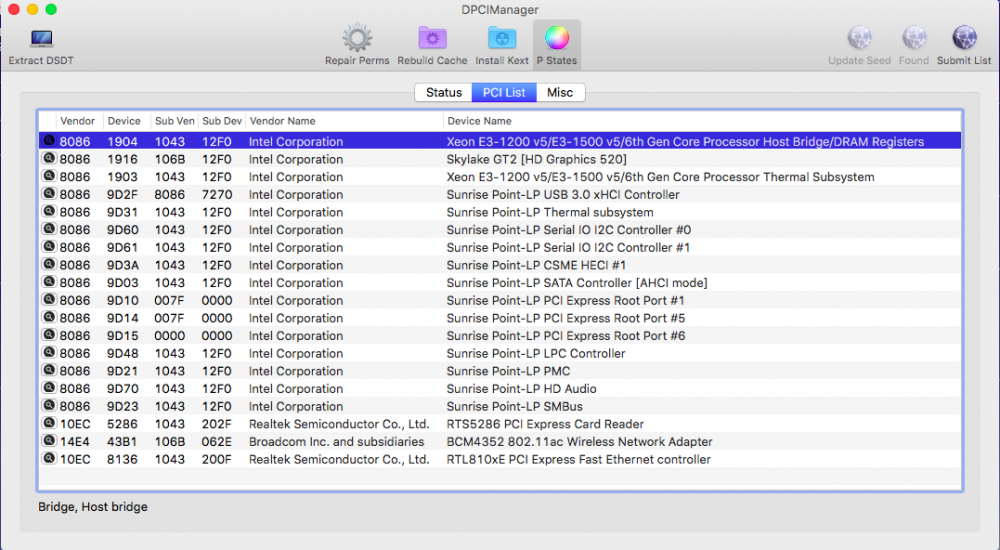
Task: Click the search icon on Skylake GT2 row
Action: point(49,158)
